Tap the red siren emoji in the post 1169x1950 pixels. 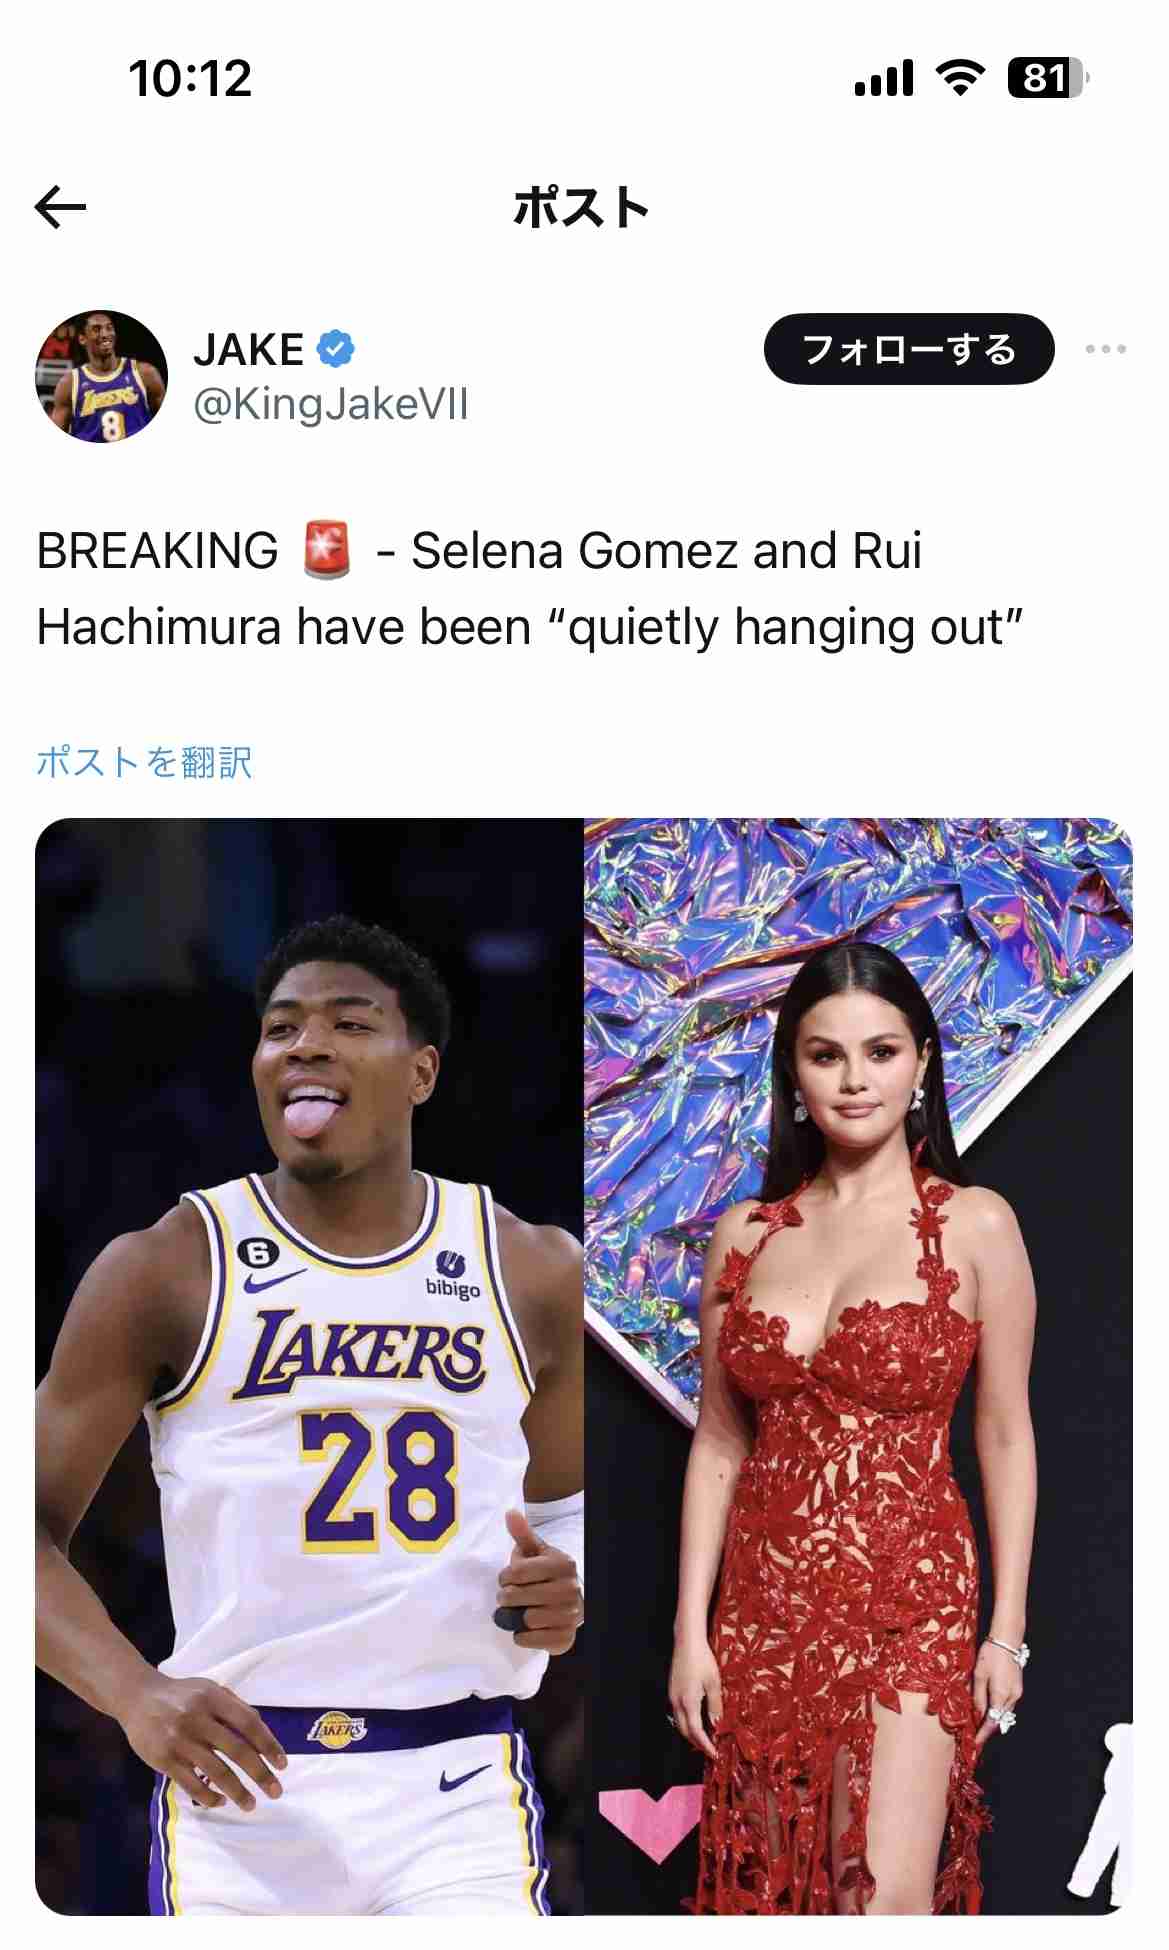coord(328,550)
